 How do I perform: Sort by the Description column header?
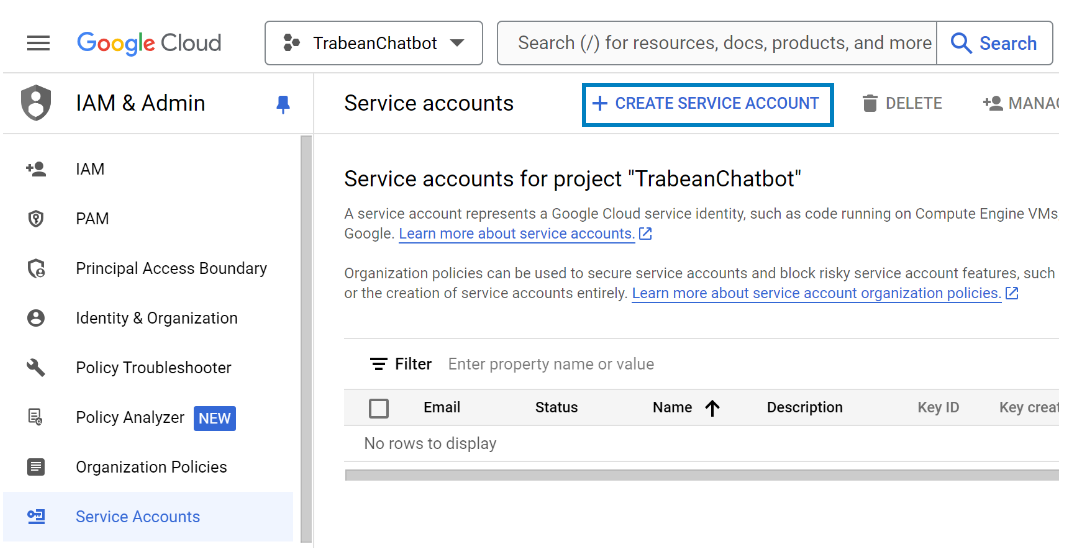tap(805, 408)
